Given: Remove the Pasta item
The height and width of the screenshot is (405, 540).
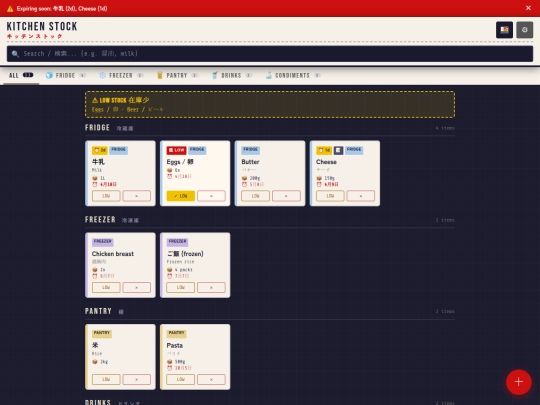Looking at the screenshot, I should (211, 379).
